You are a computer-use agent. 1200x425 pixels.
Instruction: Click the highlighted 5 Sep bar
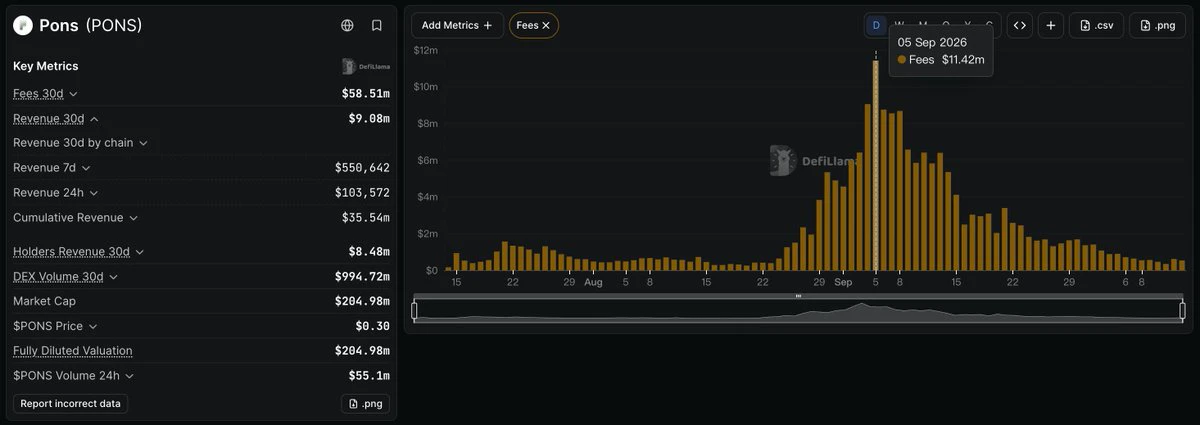pos(876,165)
